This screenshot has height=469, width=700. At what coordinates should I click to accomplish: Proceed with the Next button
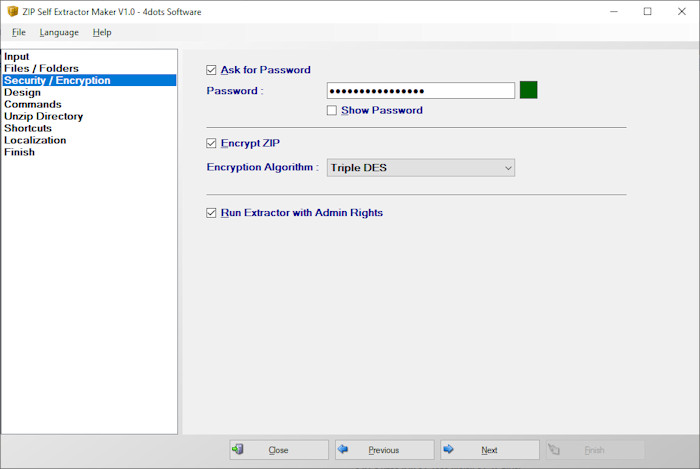pos(490,450)
